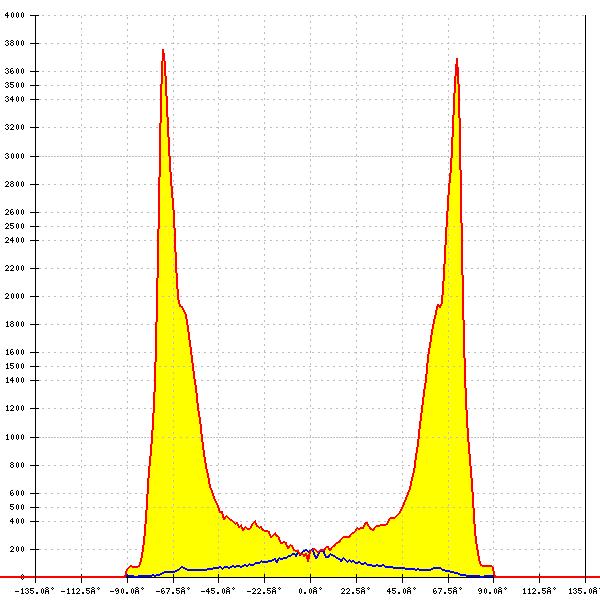The height and width of the screenshot is (600, 600).
Task: Click the 1400 y-axis label
Action: pos(15,380)
